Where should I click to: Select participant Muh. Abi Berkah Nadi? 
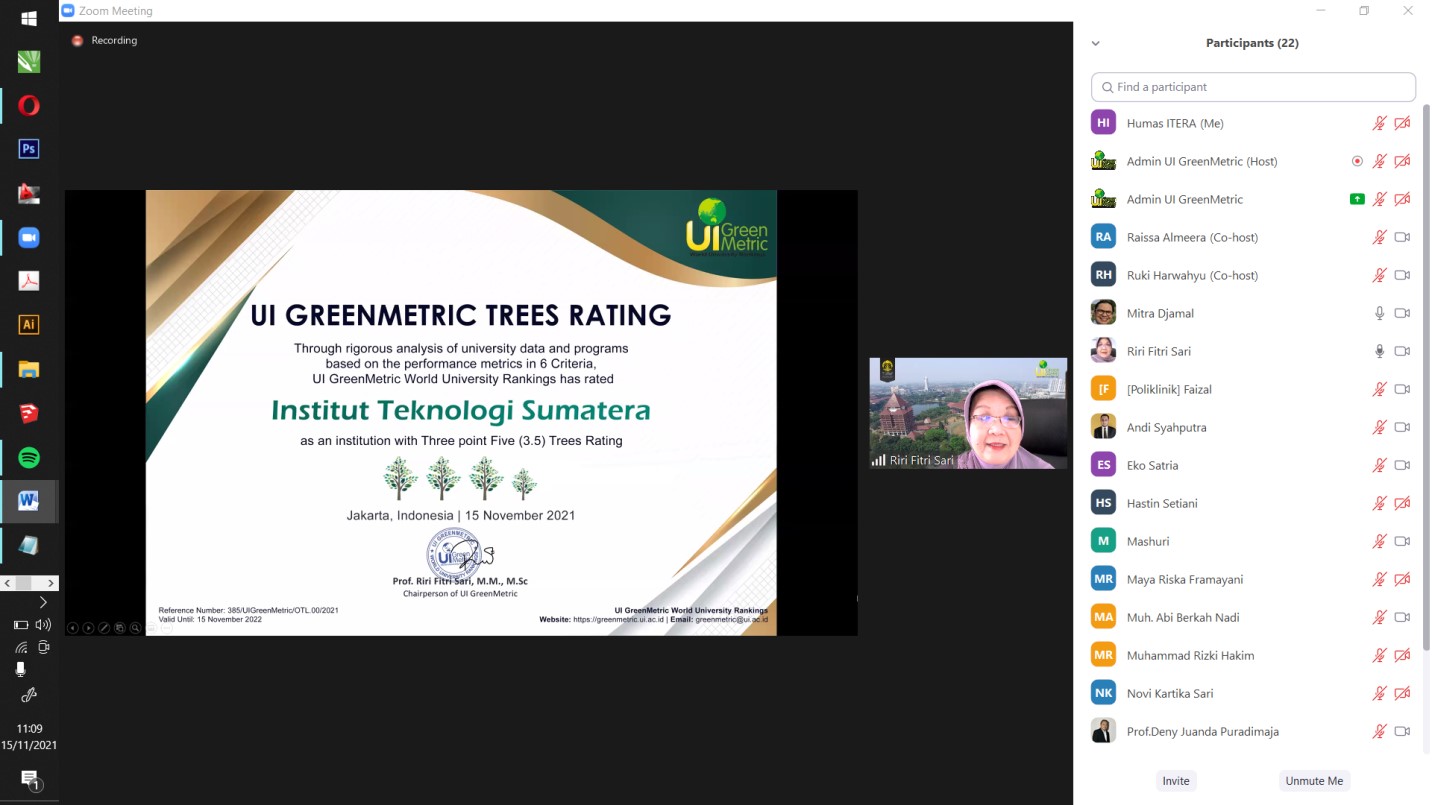[x=1183, y=617]
